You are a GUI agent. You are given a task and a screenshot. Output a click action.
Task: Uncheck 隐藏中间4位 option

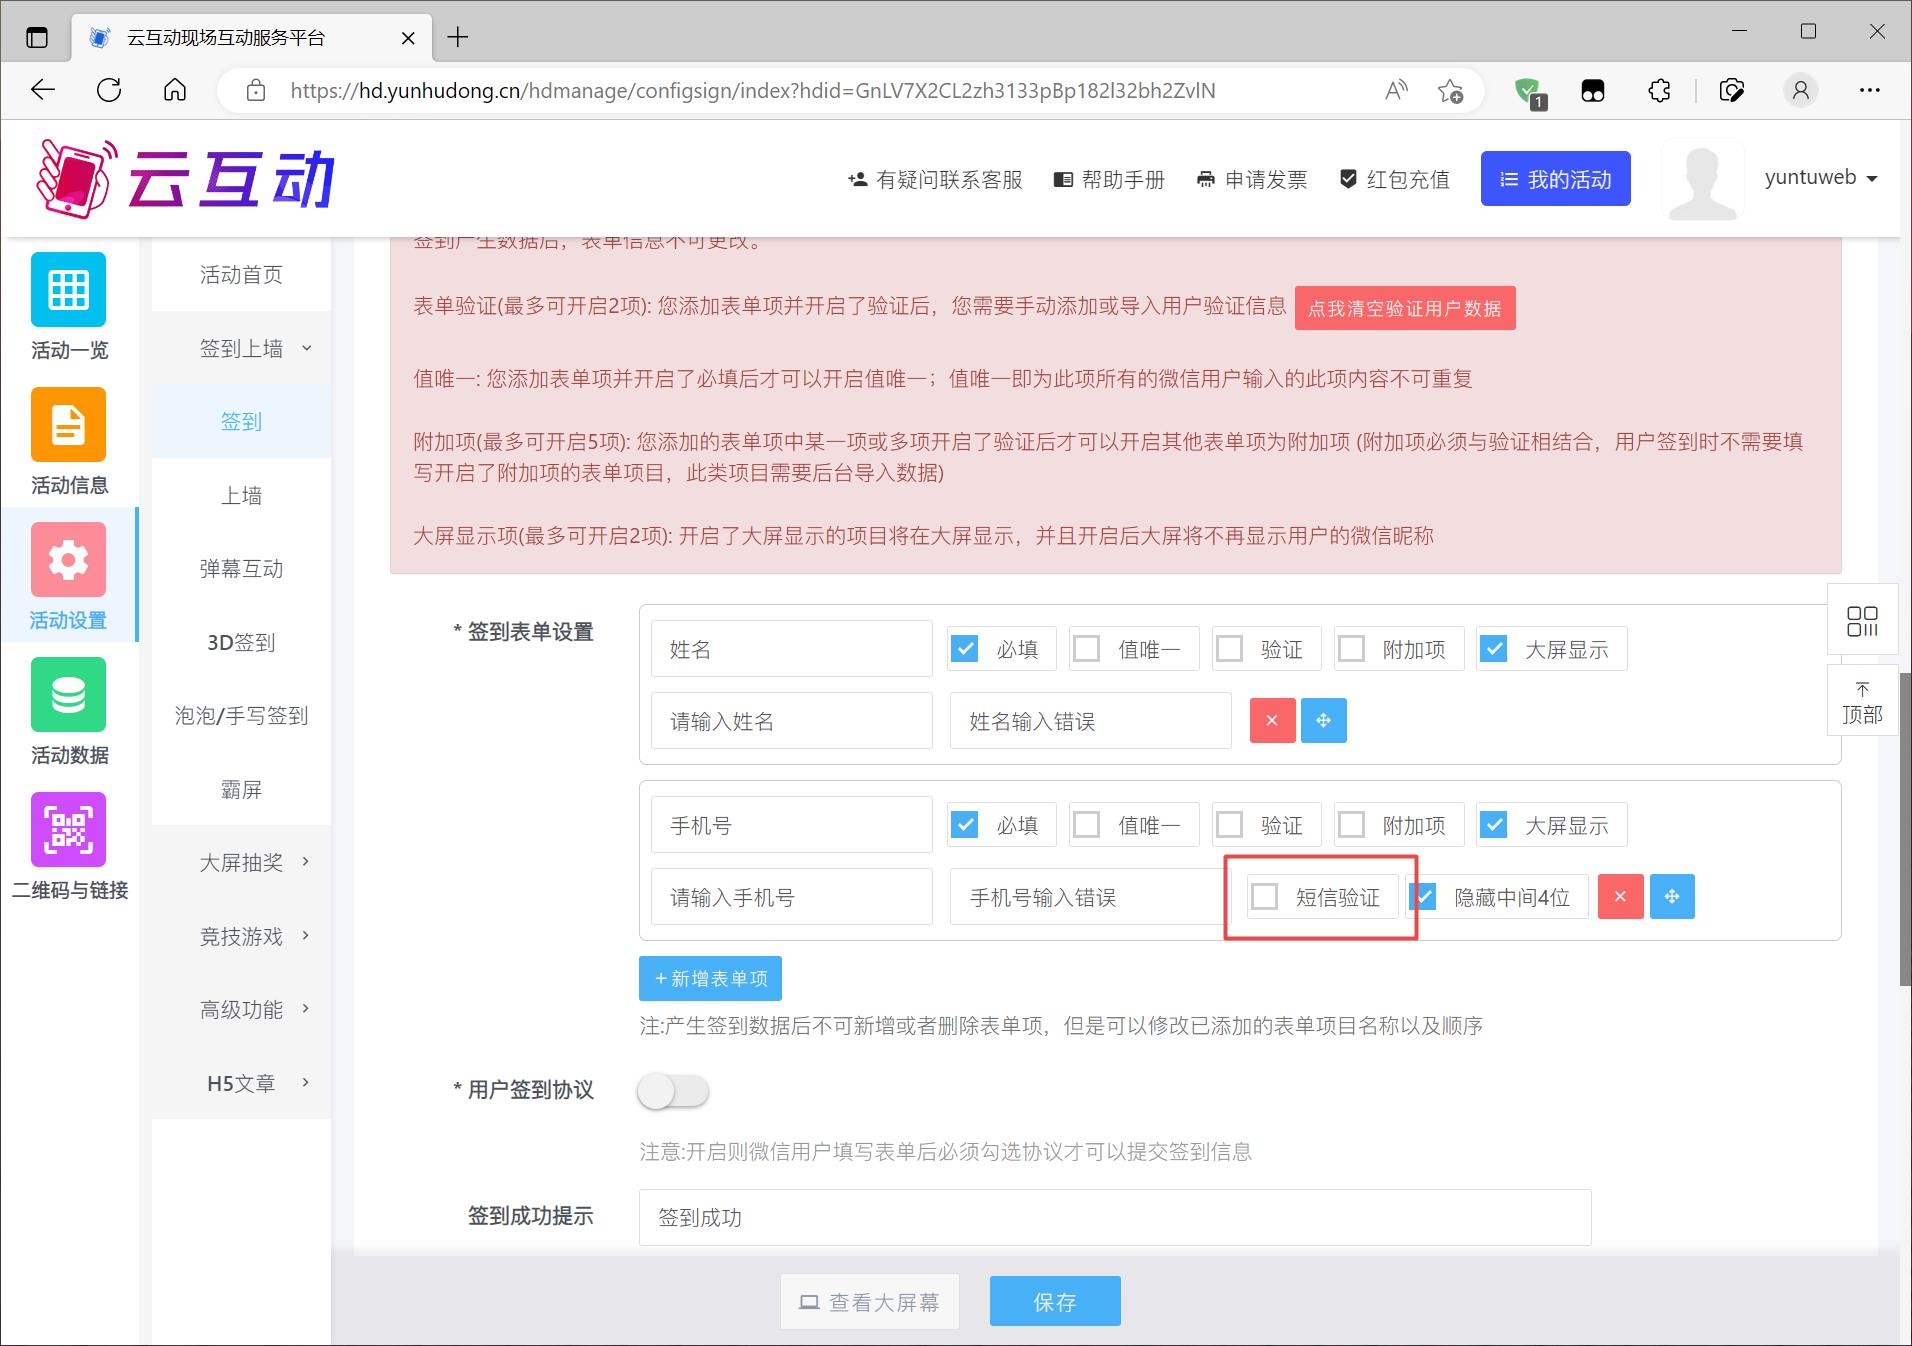tap(1424, 897)
